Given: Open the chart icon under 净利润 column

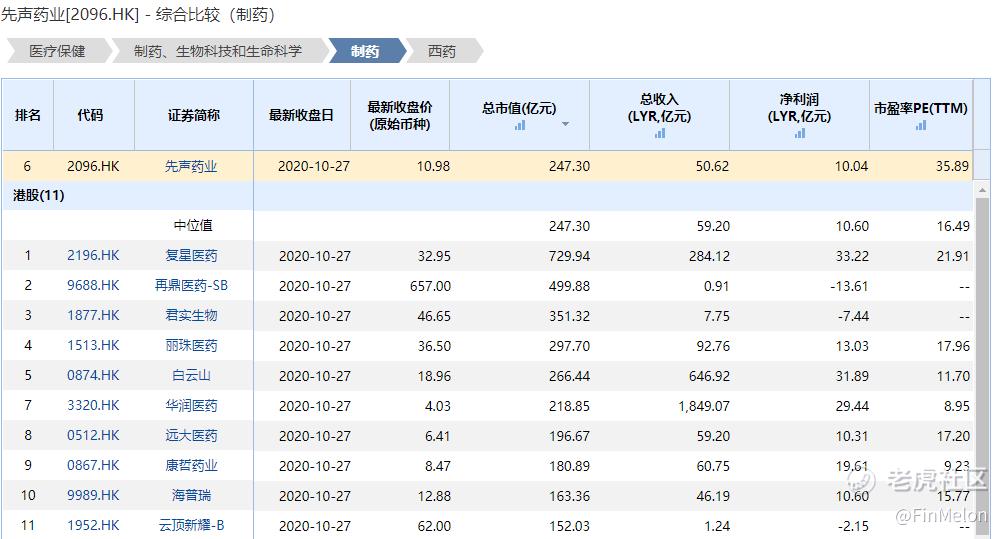Looking at the screenshot, I should [800, 133].
